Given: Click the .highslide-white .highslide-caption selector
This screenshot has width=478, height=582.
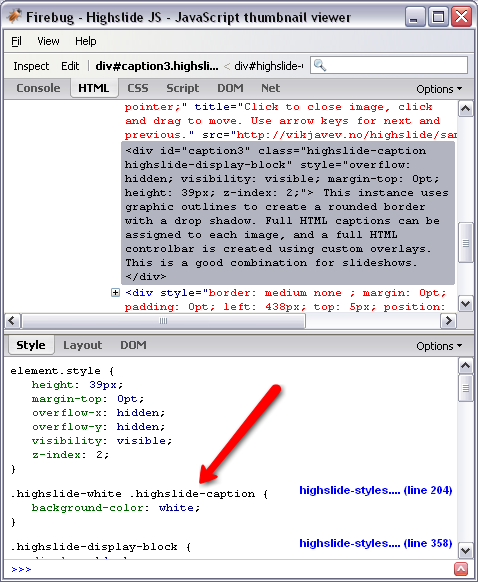Looking at the screenshot, I should pos(132,494).
